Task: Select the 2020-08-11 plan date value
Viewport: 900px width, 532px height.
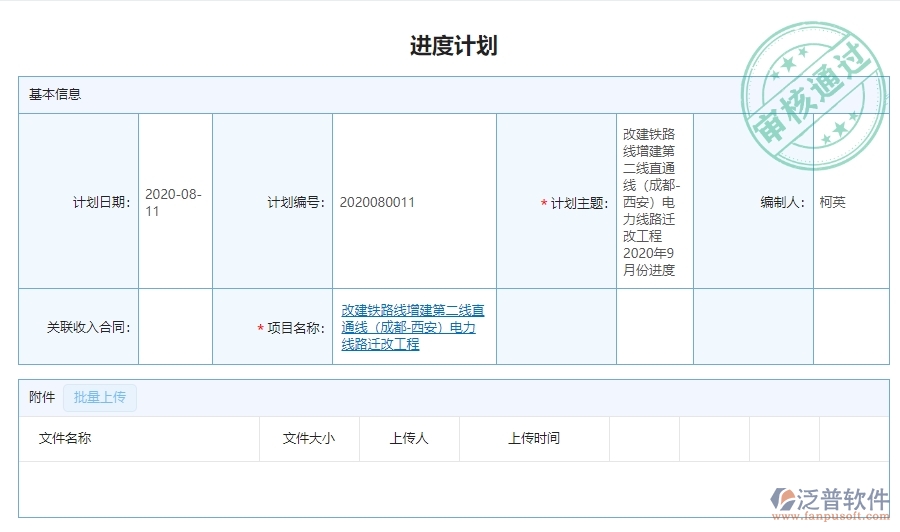Action: point(173,203)
